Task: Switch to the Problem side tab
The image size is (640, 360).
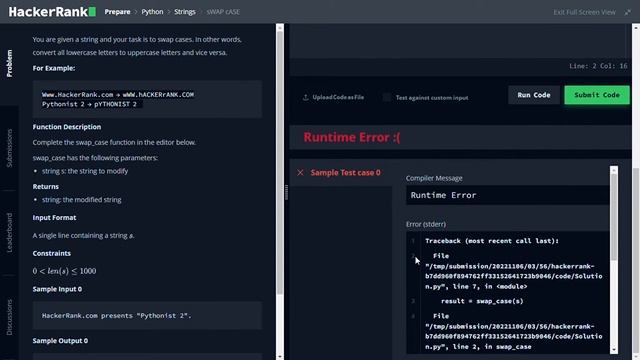Action: pyautogui.click(x=9, y=63)
